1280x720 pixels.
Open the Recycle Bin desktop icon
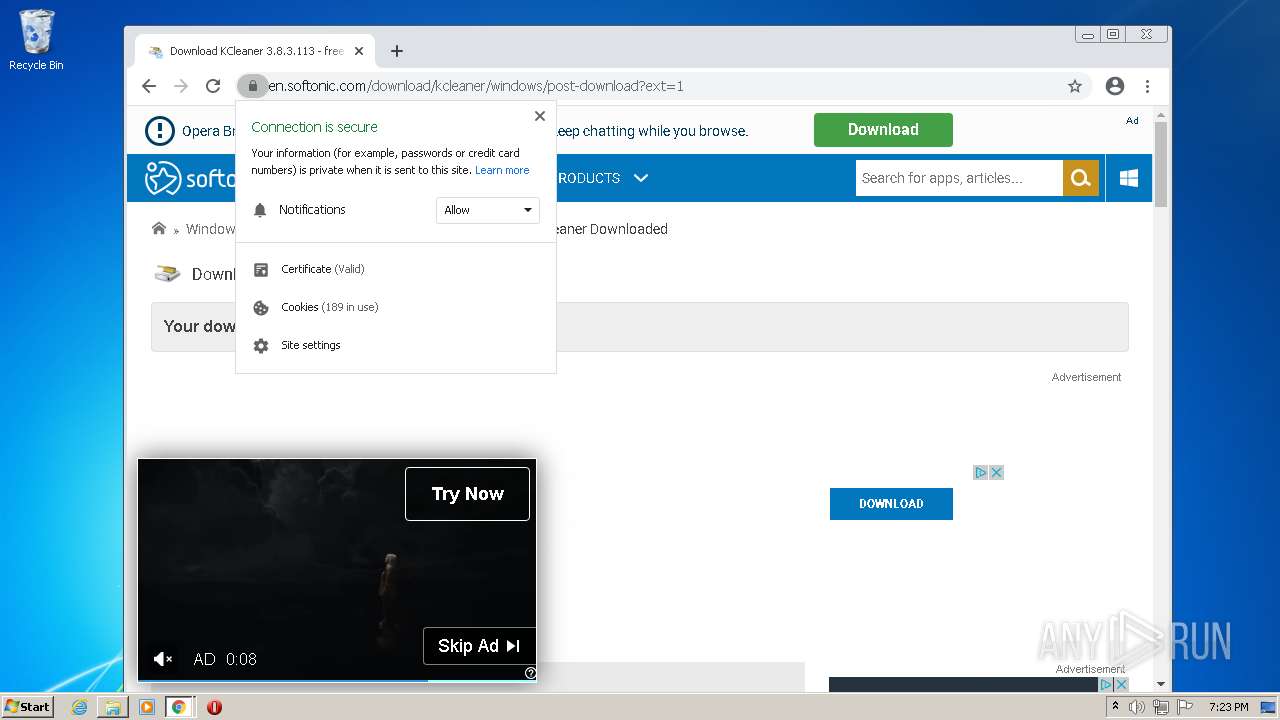point(36,41)
